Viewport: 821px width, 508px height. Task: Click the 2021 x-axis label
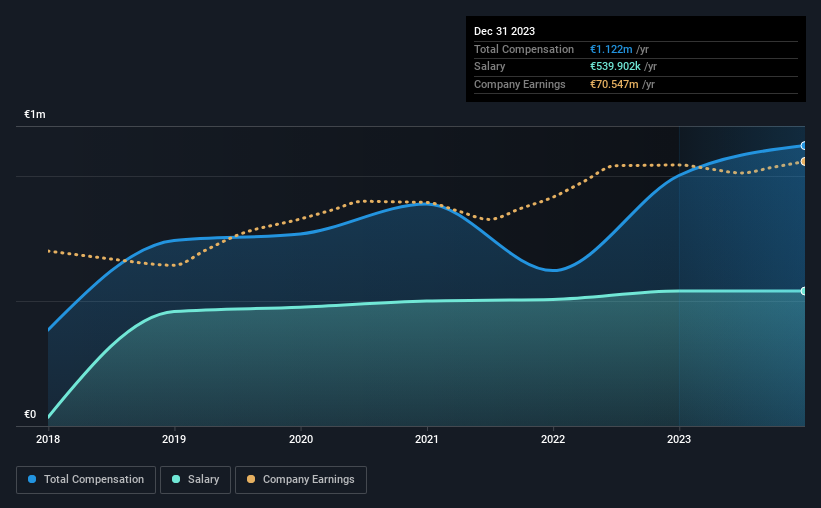point(427,439)
